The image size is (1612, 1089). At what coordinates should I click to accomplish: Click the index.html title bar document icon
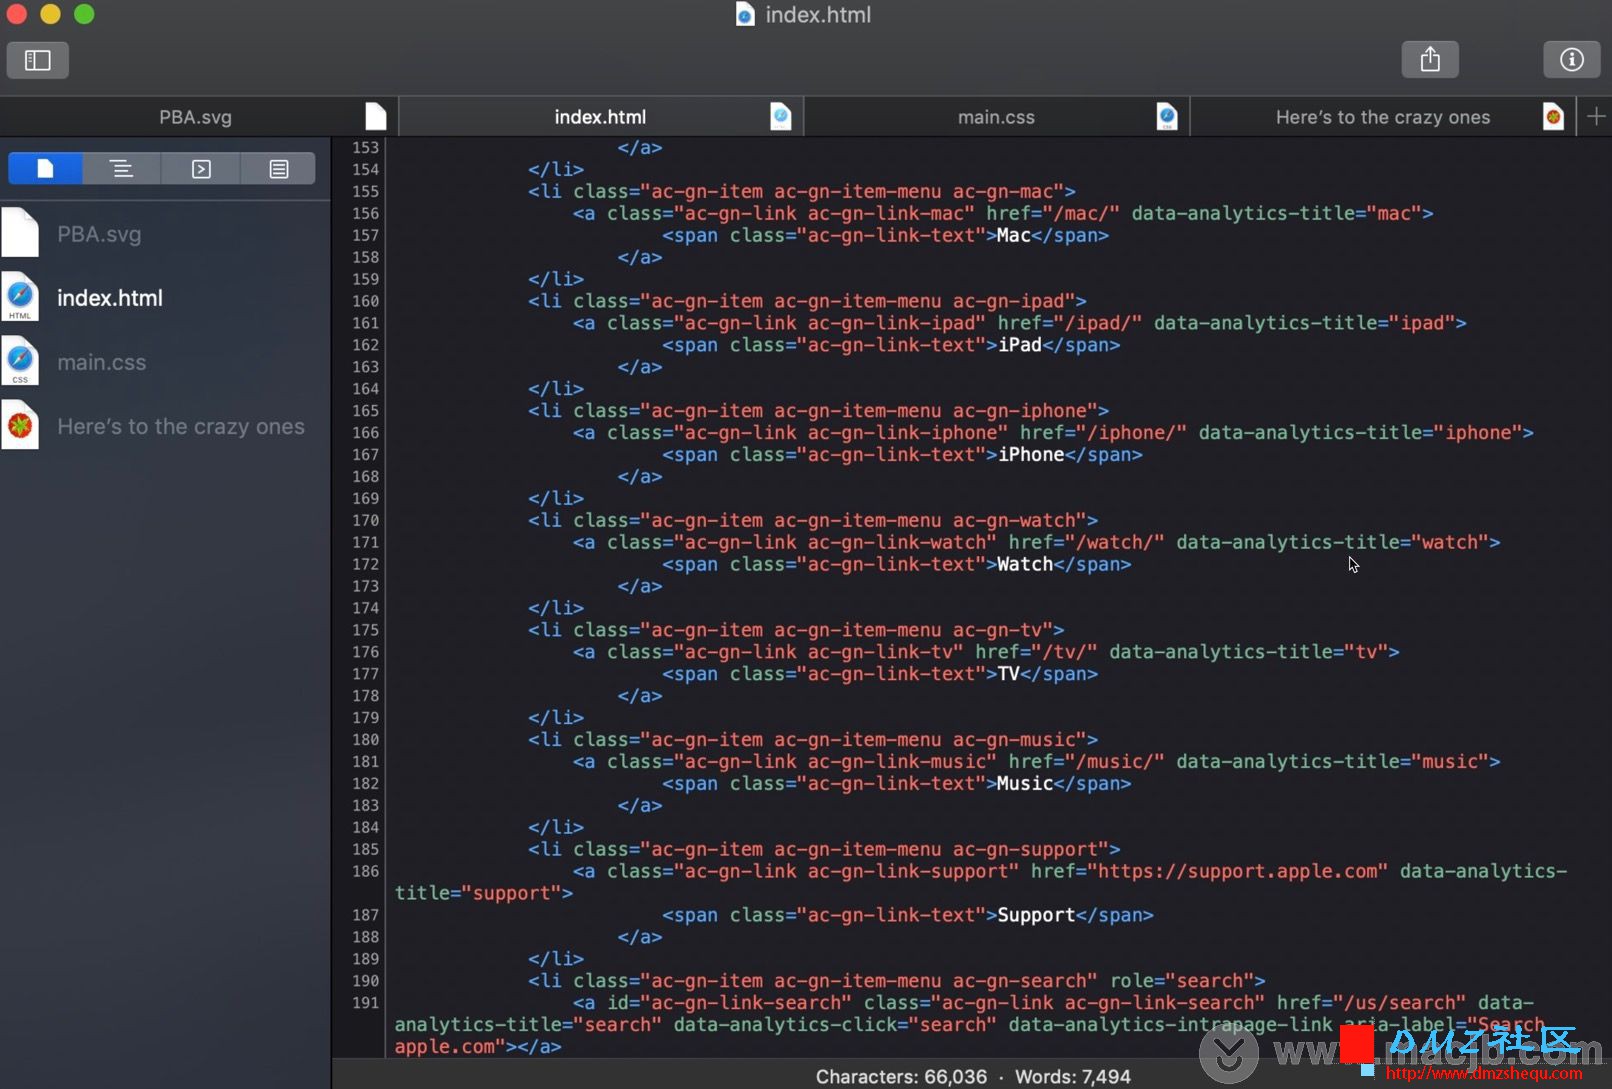point(745,14)
